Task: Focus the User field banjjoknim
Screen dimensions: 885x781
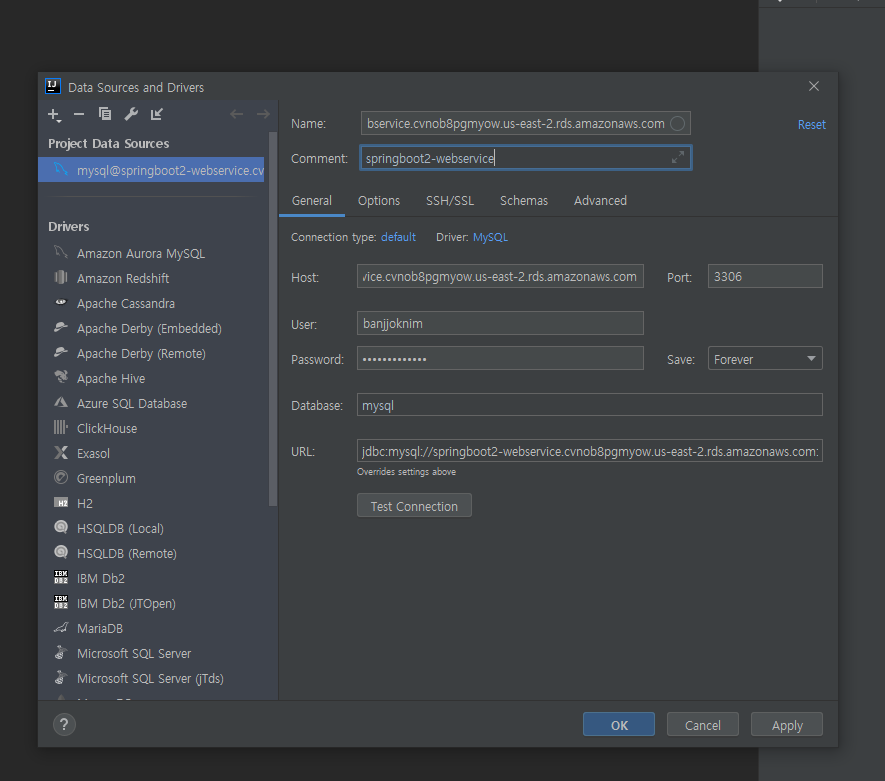Action: [x=500, y=323]
